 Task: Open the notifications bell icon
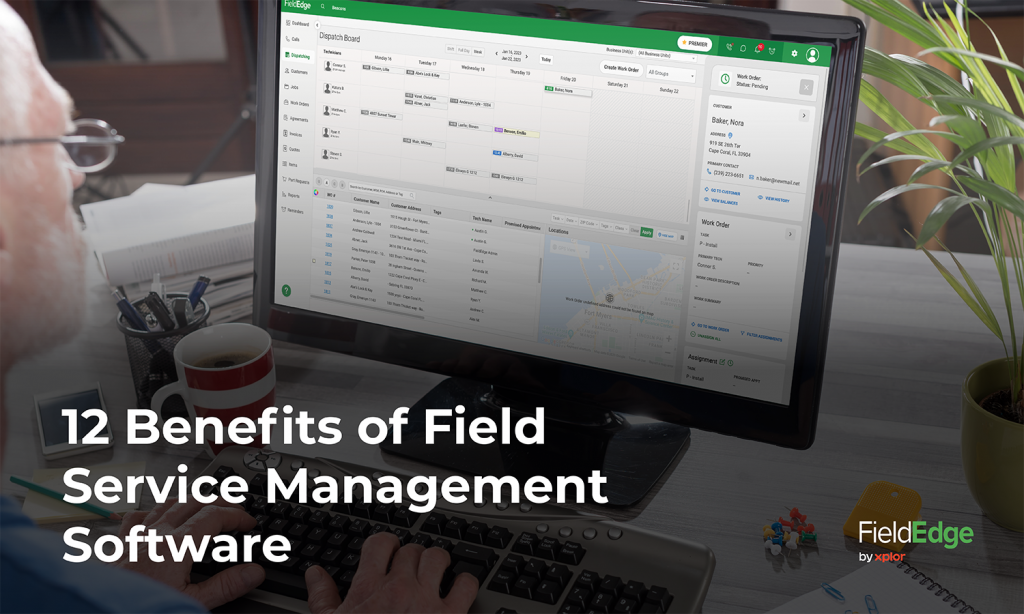[x=758, y=49]
